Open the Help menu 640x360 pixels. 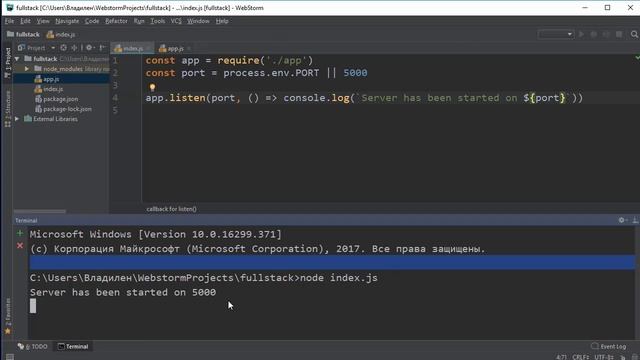[222, 21]
